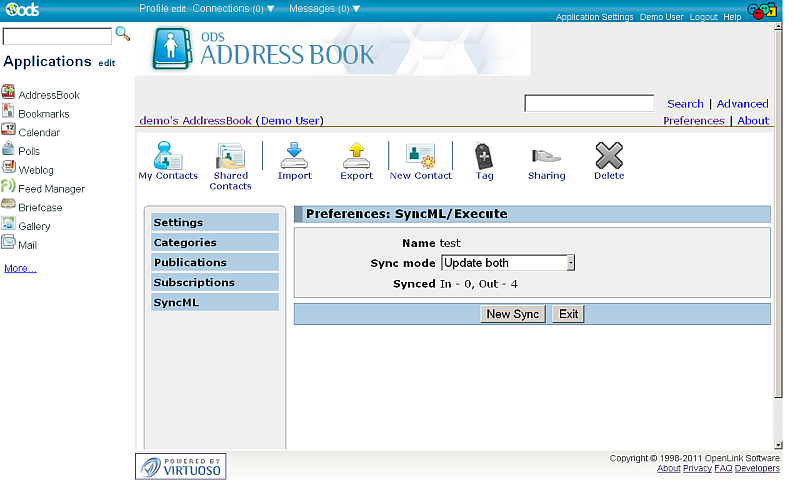This screenshot has height=500, width=800.
Task: Open the Publications preferences tab
Action: point(215,262)
